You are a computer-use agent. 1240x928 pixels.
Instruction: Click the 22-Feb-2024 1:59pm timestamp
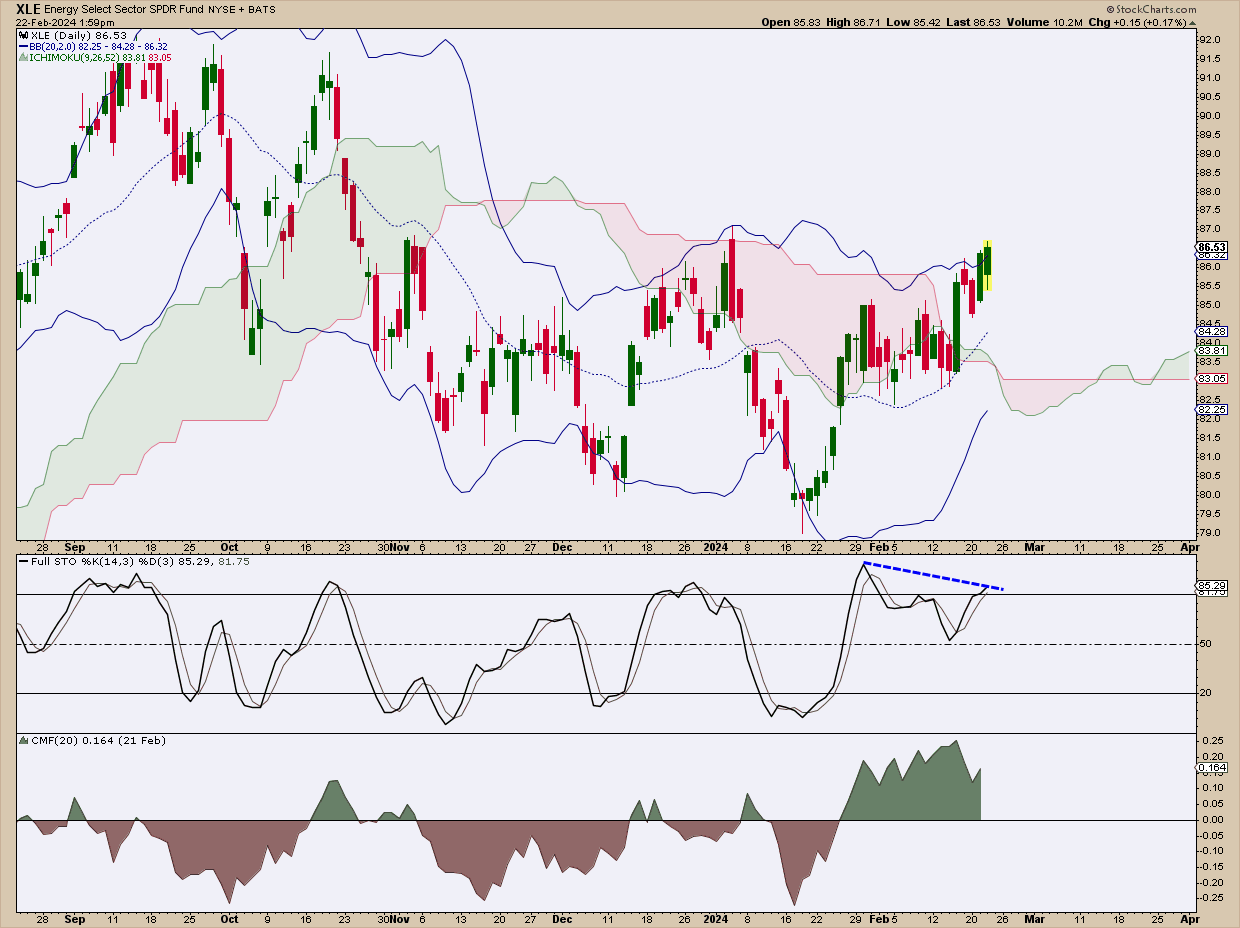coord(63,22)
